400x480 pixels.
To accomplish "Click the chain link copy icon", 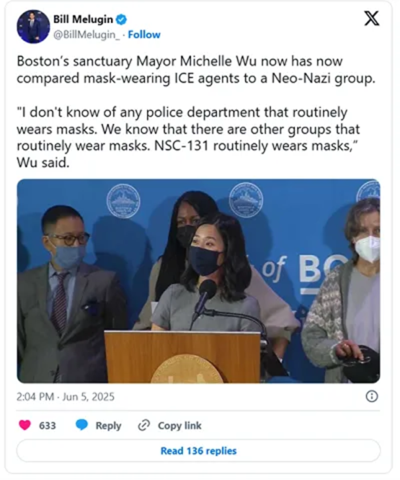I will coord(144,425).
